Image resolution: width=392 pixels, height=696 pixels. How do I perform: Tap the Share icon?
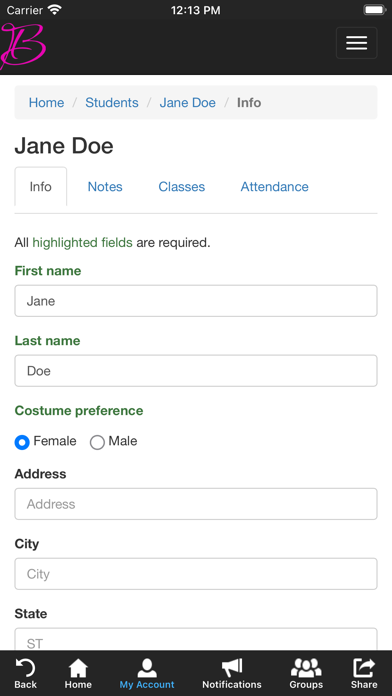click(364, 668)
